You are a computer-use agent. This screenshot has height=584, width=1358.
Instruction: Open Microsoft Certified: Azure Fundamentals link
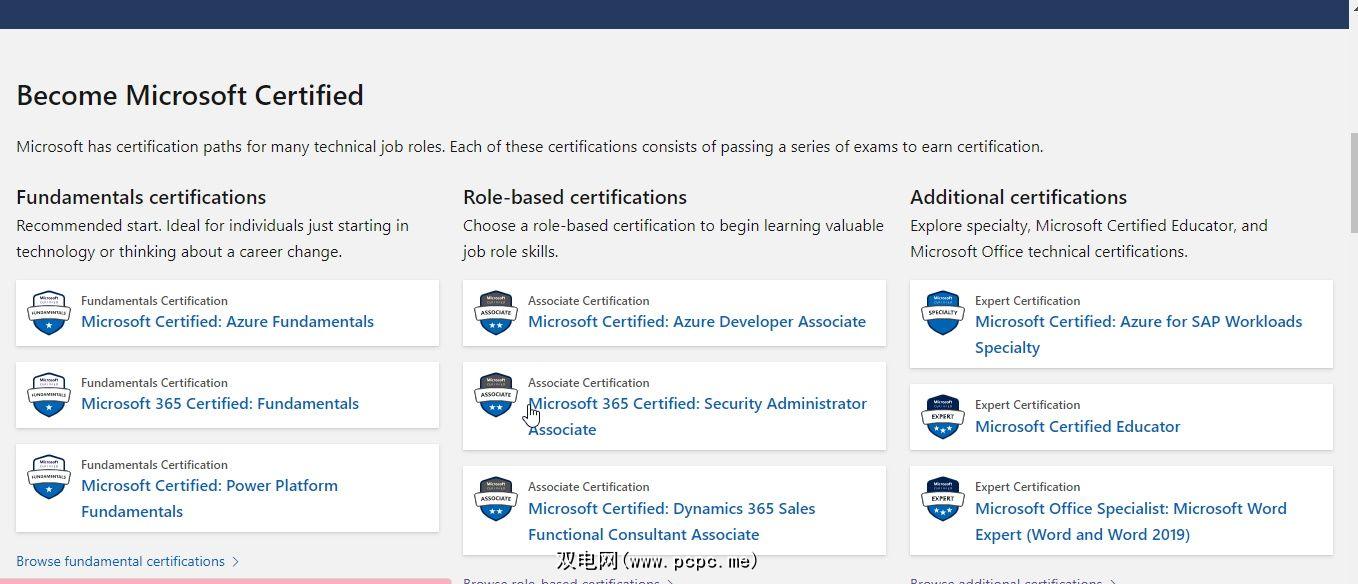click(x=227, y=322)
